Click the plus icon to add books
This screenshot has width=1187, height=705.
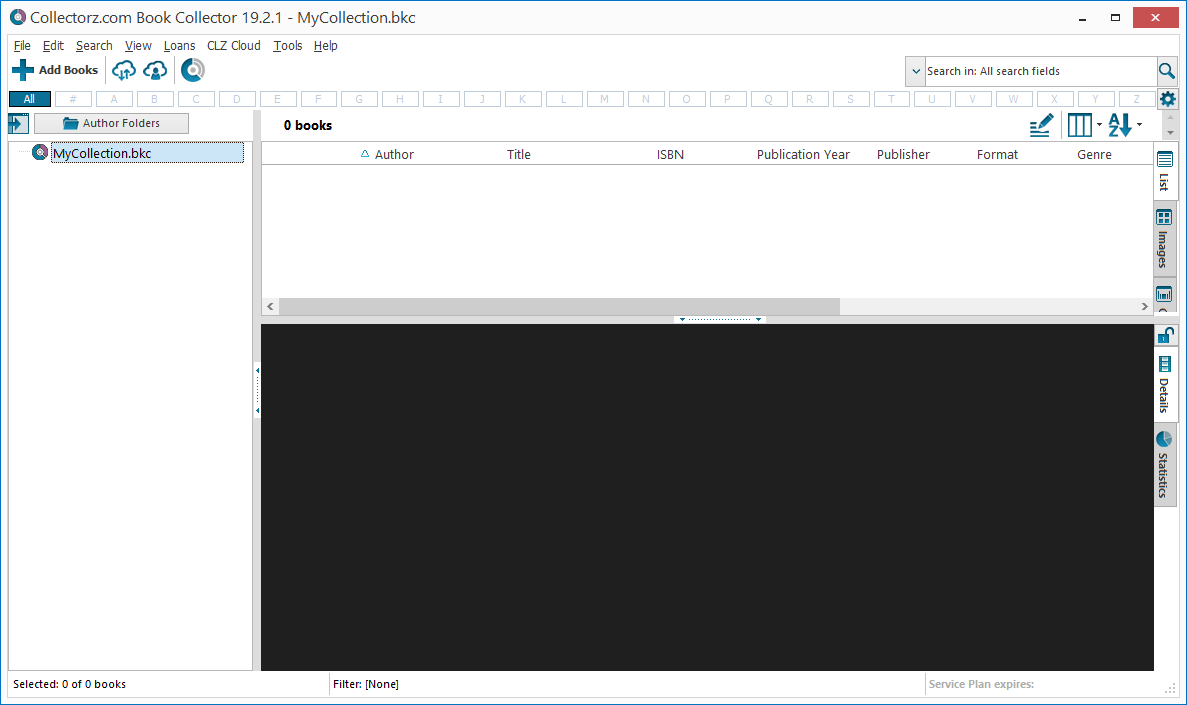23,70
